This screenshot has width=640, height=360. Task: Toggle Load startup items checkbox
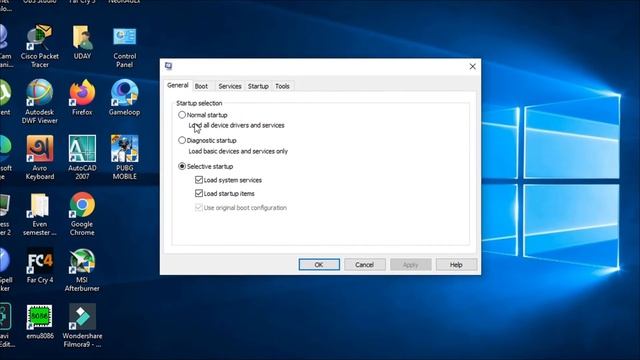point(199,193)
